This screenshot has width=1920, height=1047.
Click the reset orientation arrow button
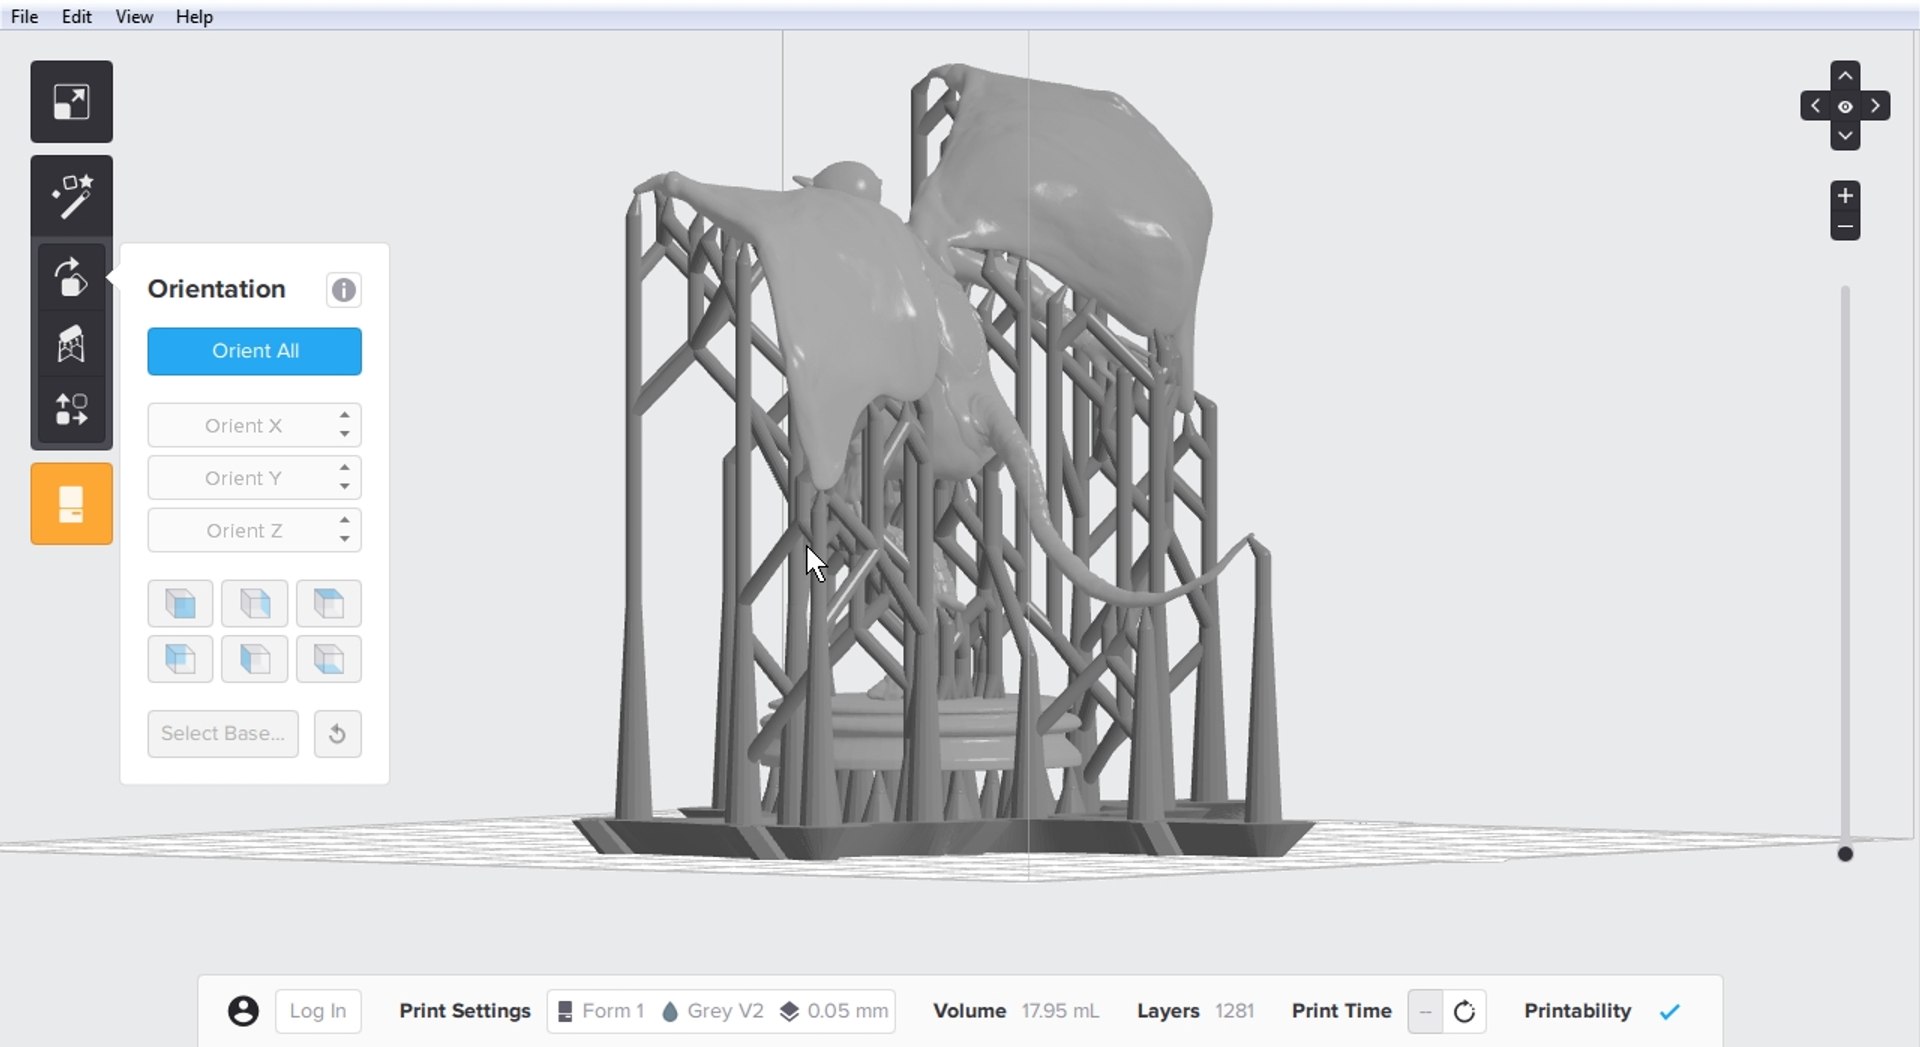[x=337, y=734]
